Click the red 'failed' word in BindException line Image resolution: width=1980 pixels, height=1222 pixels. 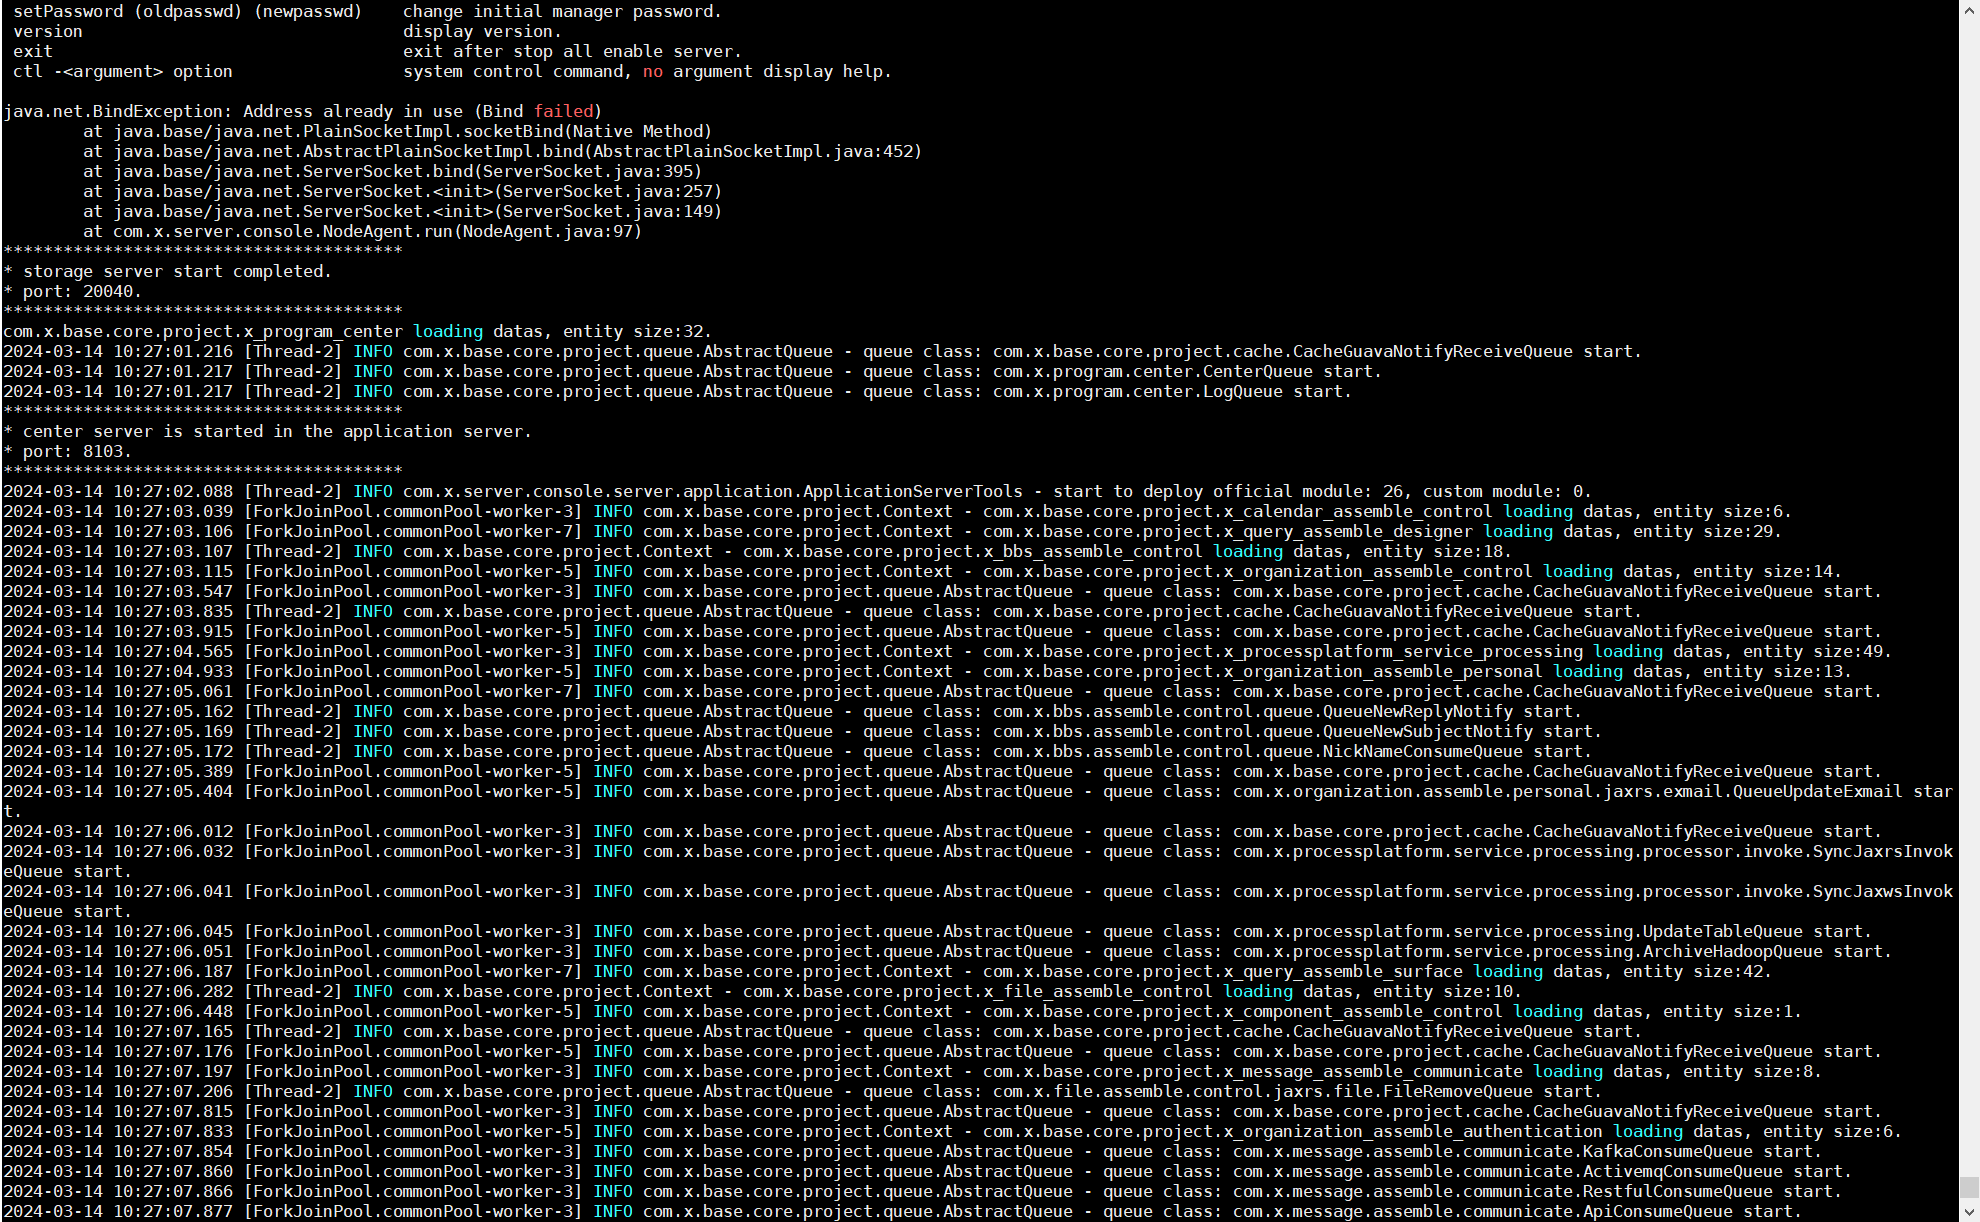tap(563, 111)
